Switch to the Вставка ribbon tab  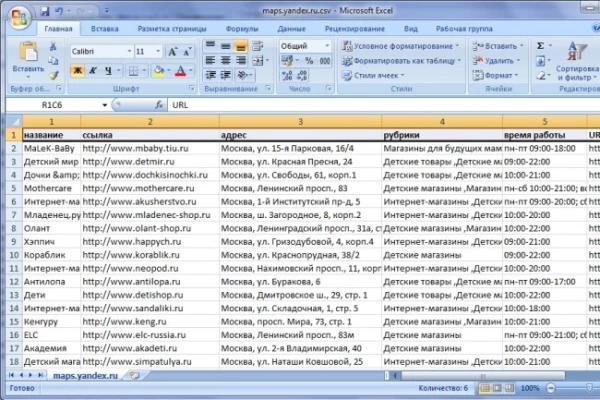tap(105, 29)
